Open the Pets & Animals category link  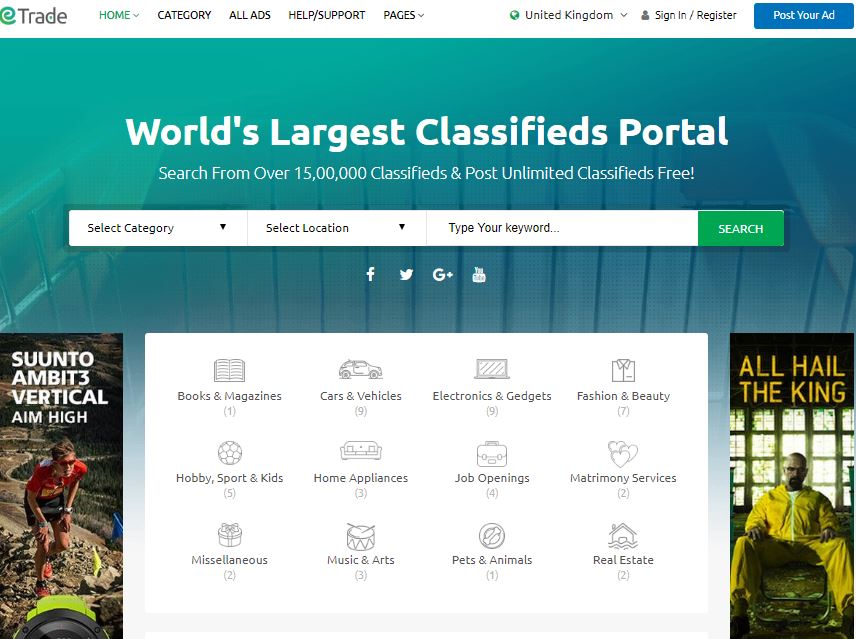coord(492,560)
